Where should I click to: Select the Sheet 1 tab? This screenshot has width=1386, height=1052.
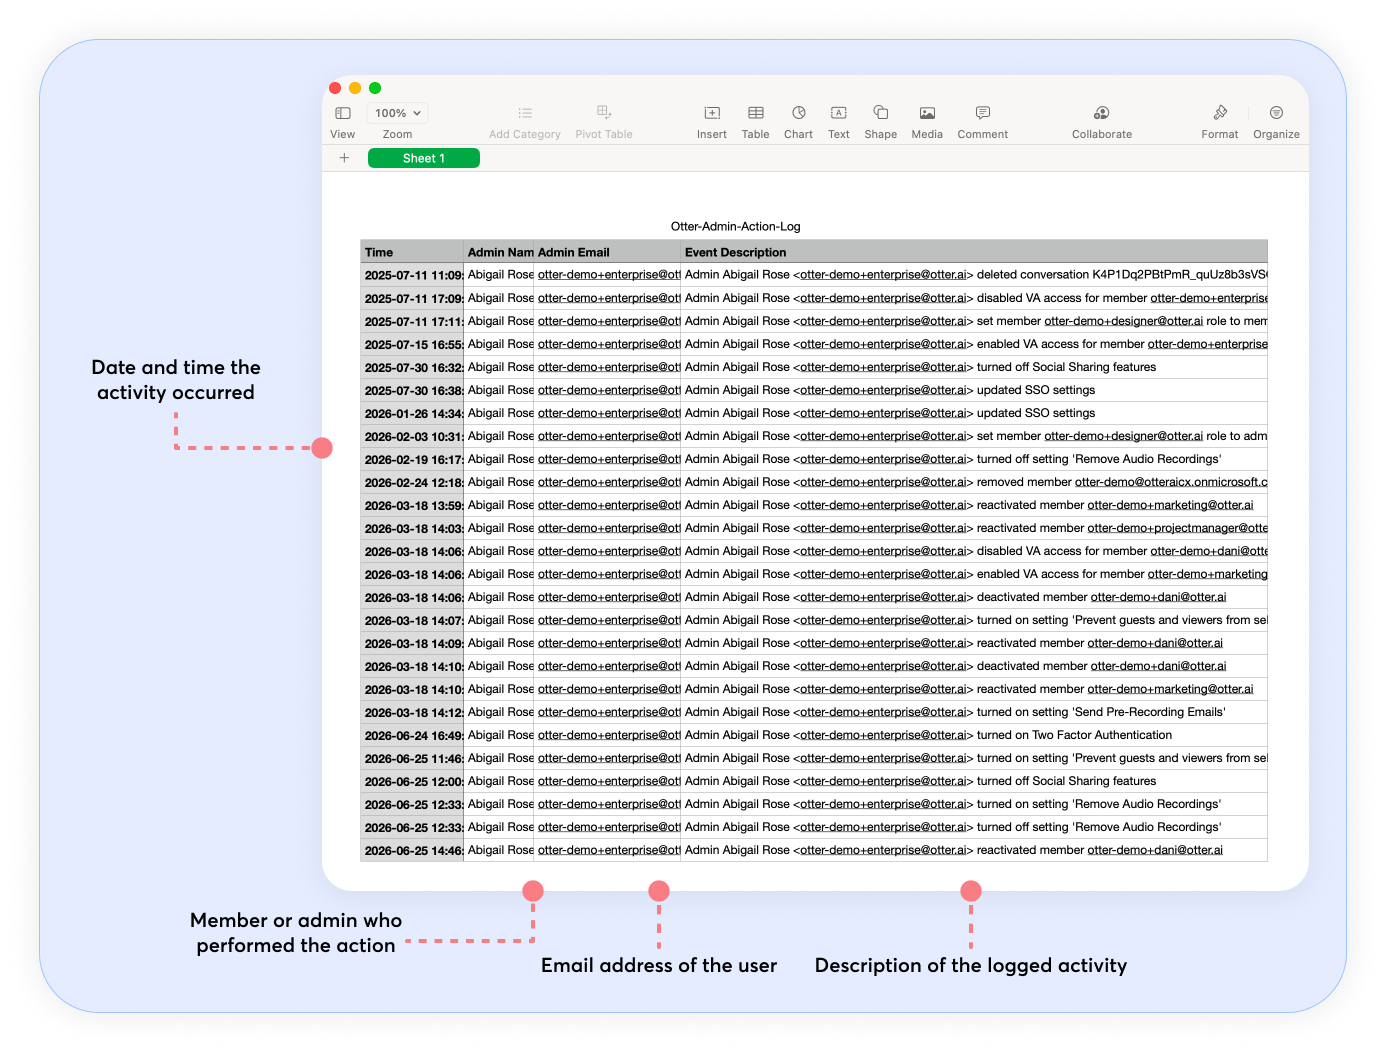tap(424, 158)
